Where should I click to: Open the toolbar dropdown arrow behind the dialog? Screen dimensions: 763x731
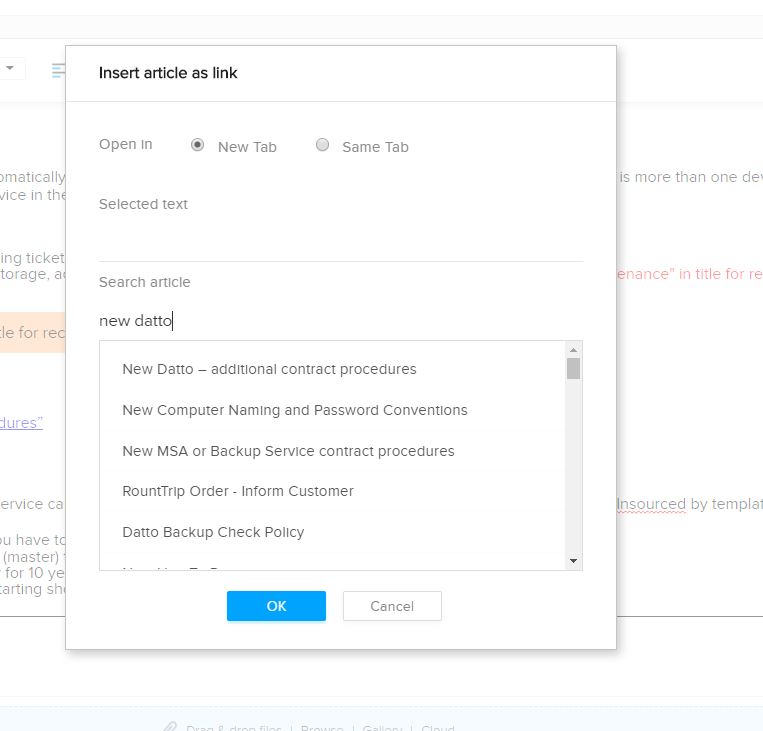tap(10, 68)
